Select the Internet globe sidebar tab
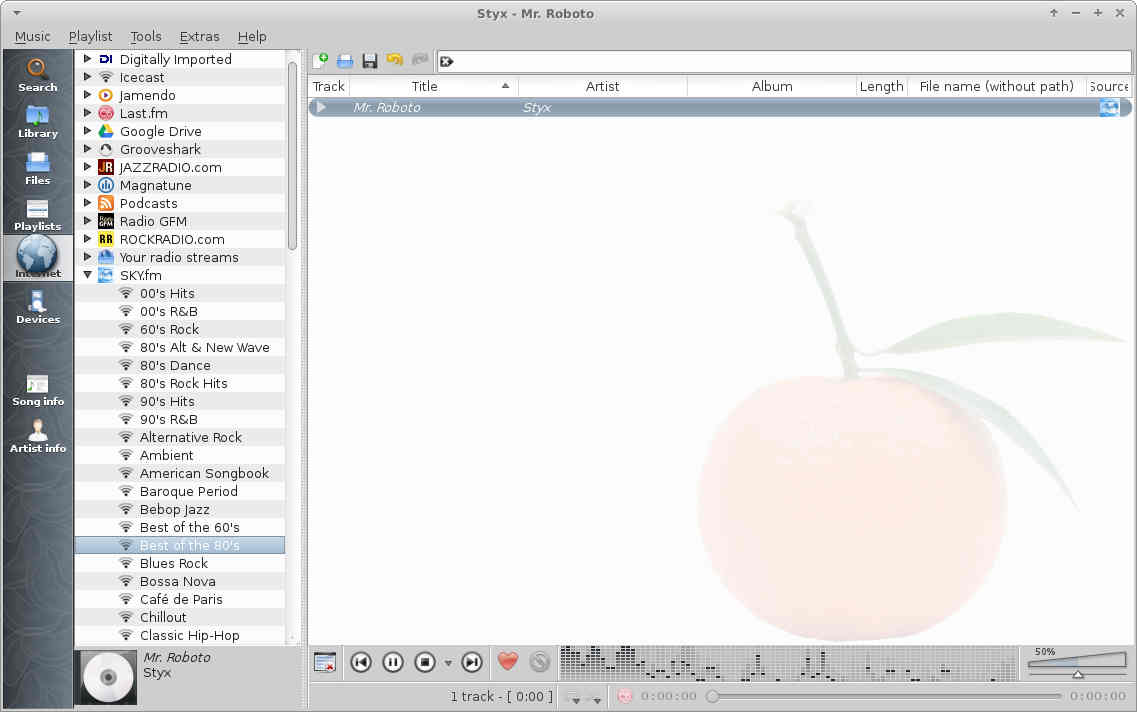This screenshot has width=1137, height=712. (37, 257)
